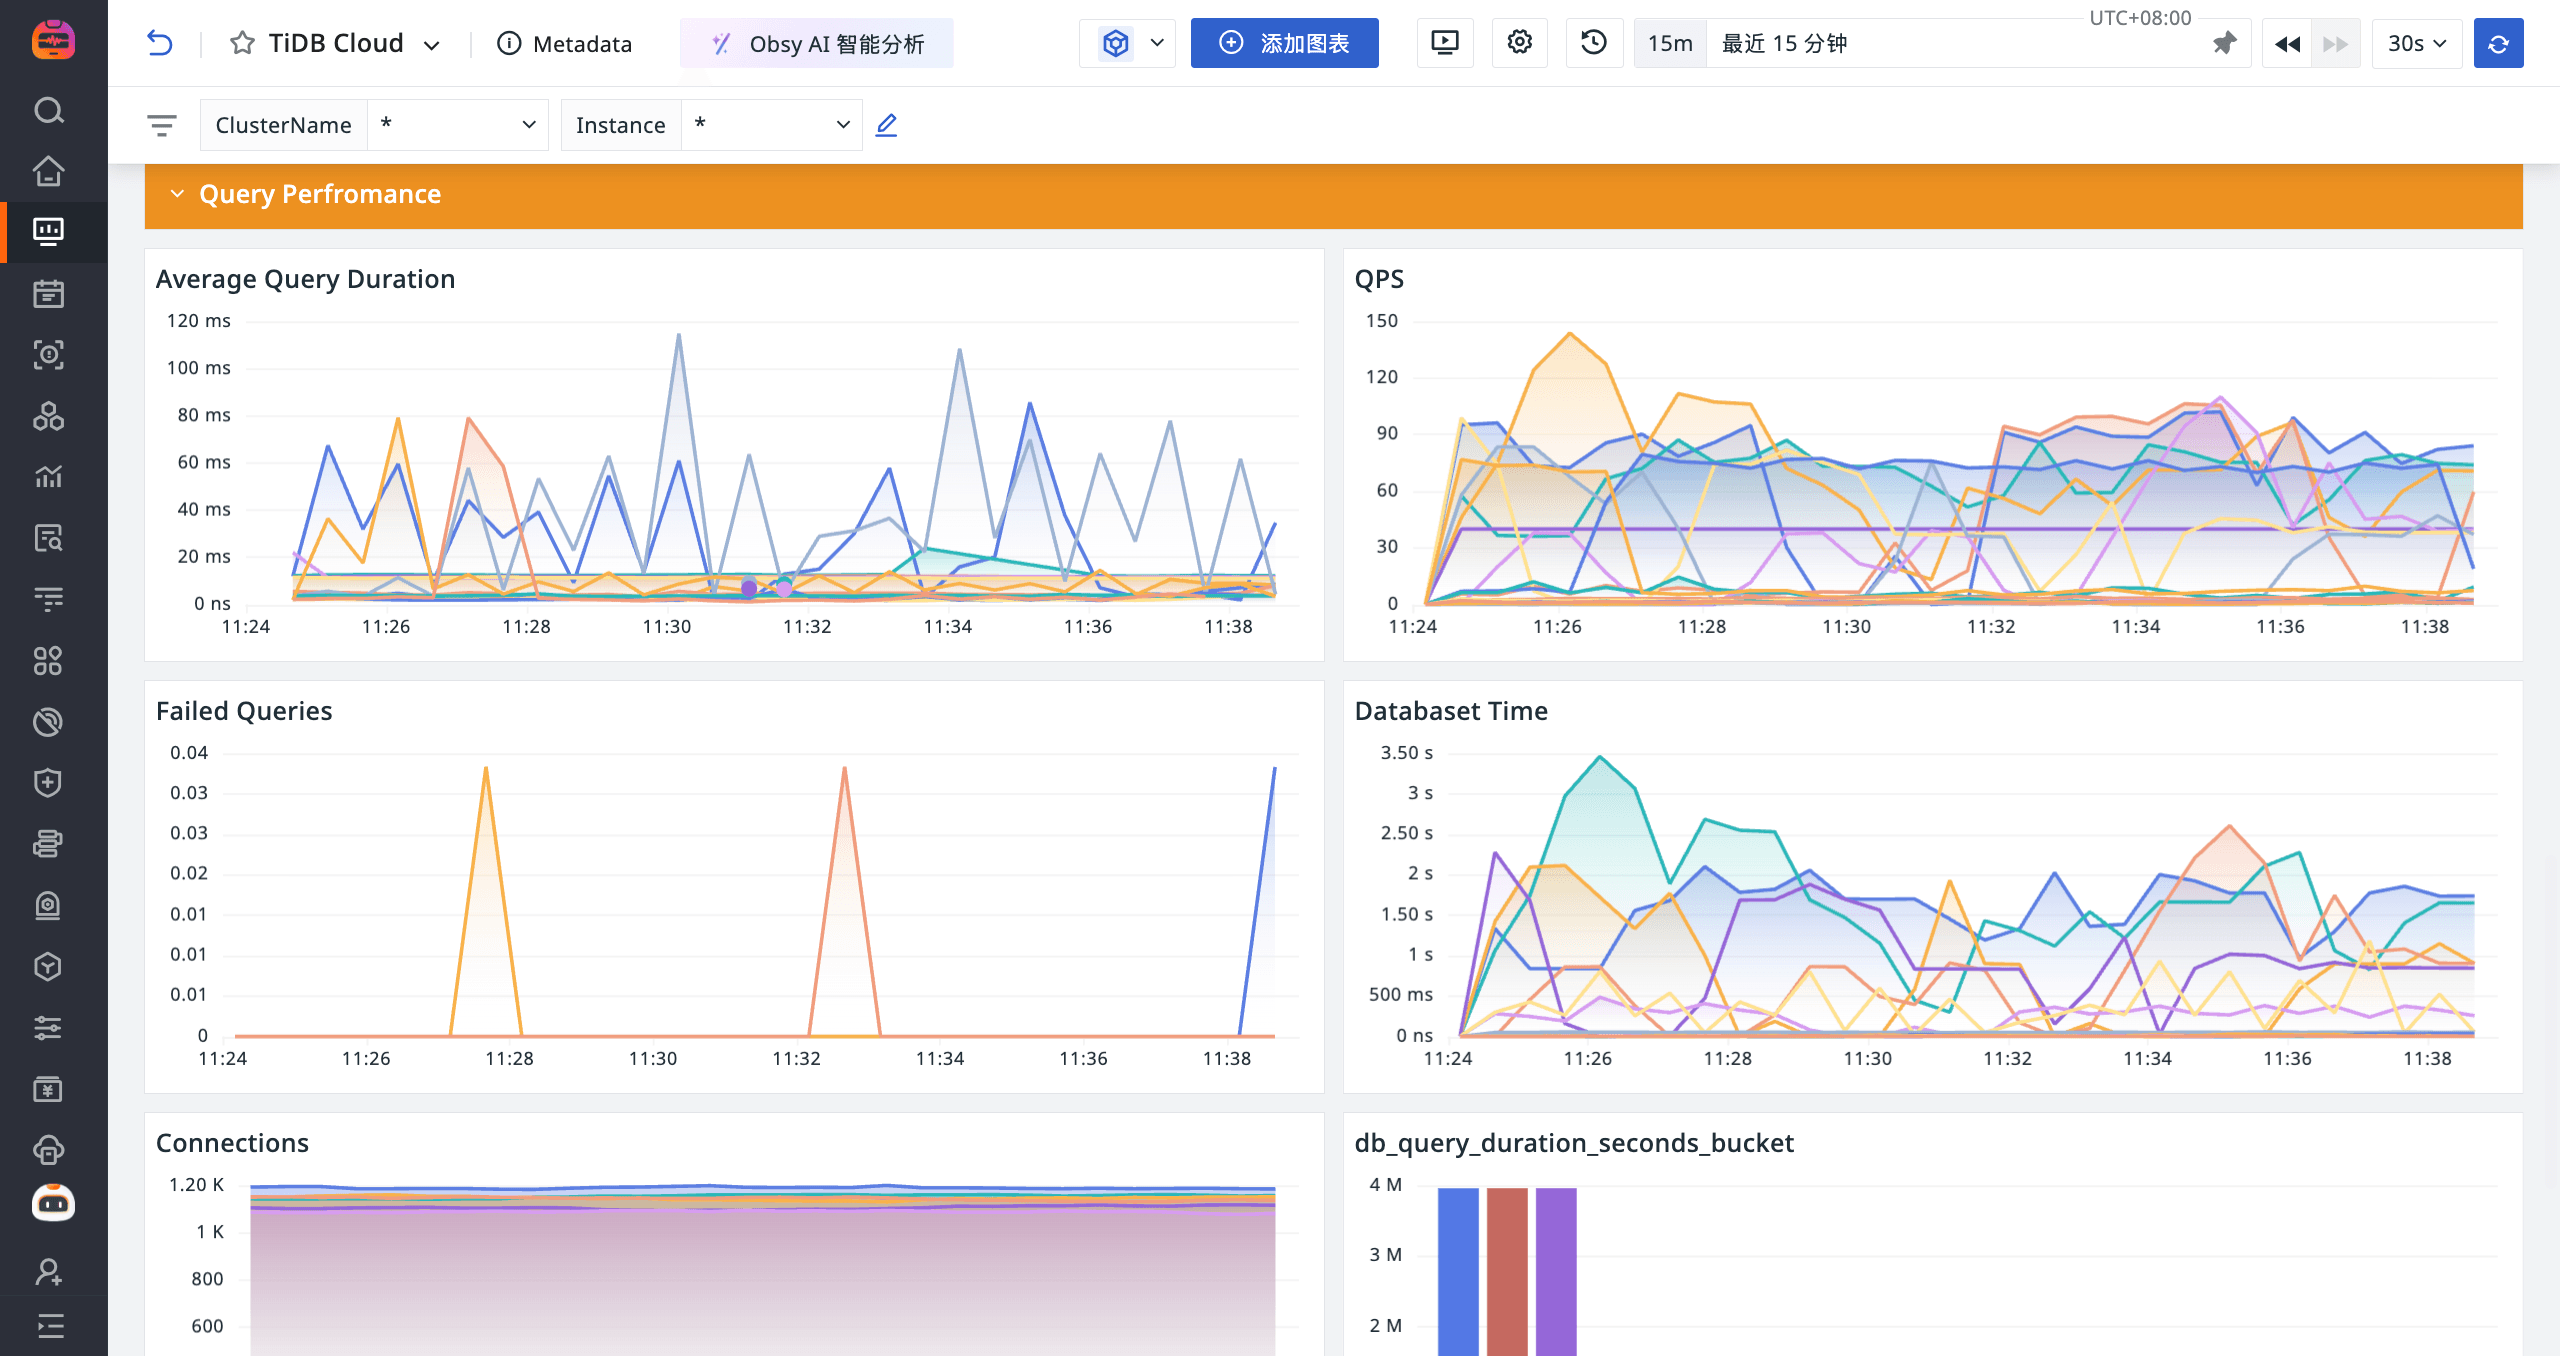
Task: Click the 添加图表 button
Action: 1284,43
